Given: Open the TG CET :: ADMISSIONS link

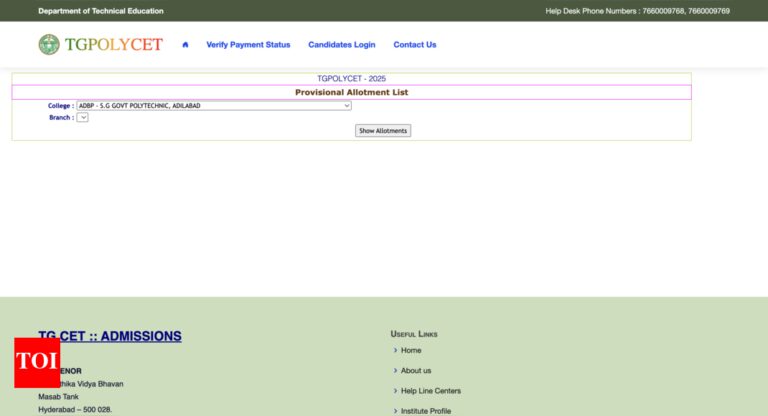Looking at the screenshot, I should [x=110, y=336].
